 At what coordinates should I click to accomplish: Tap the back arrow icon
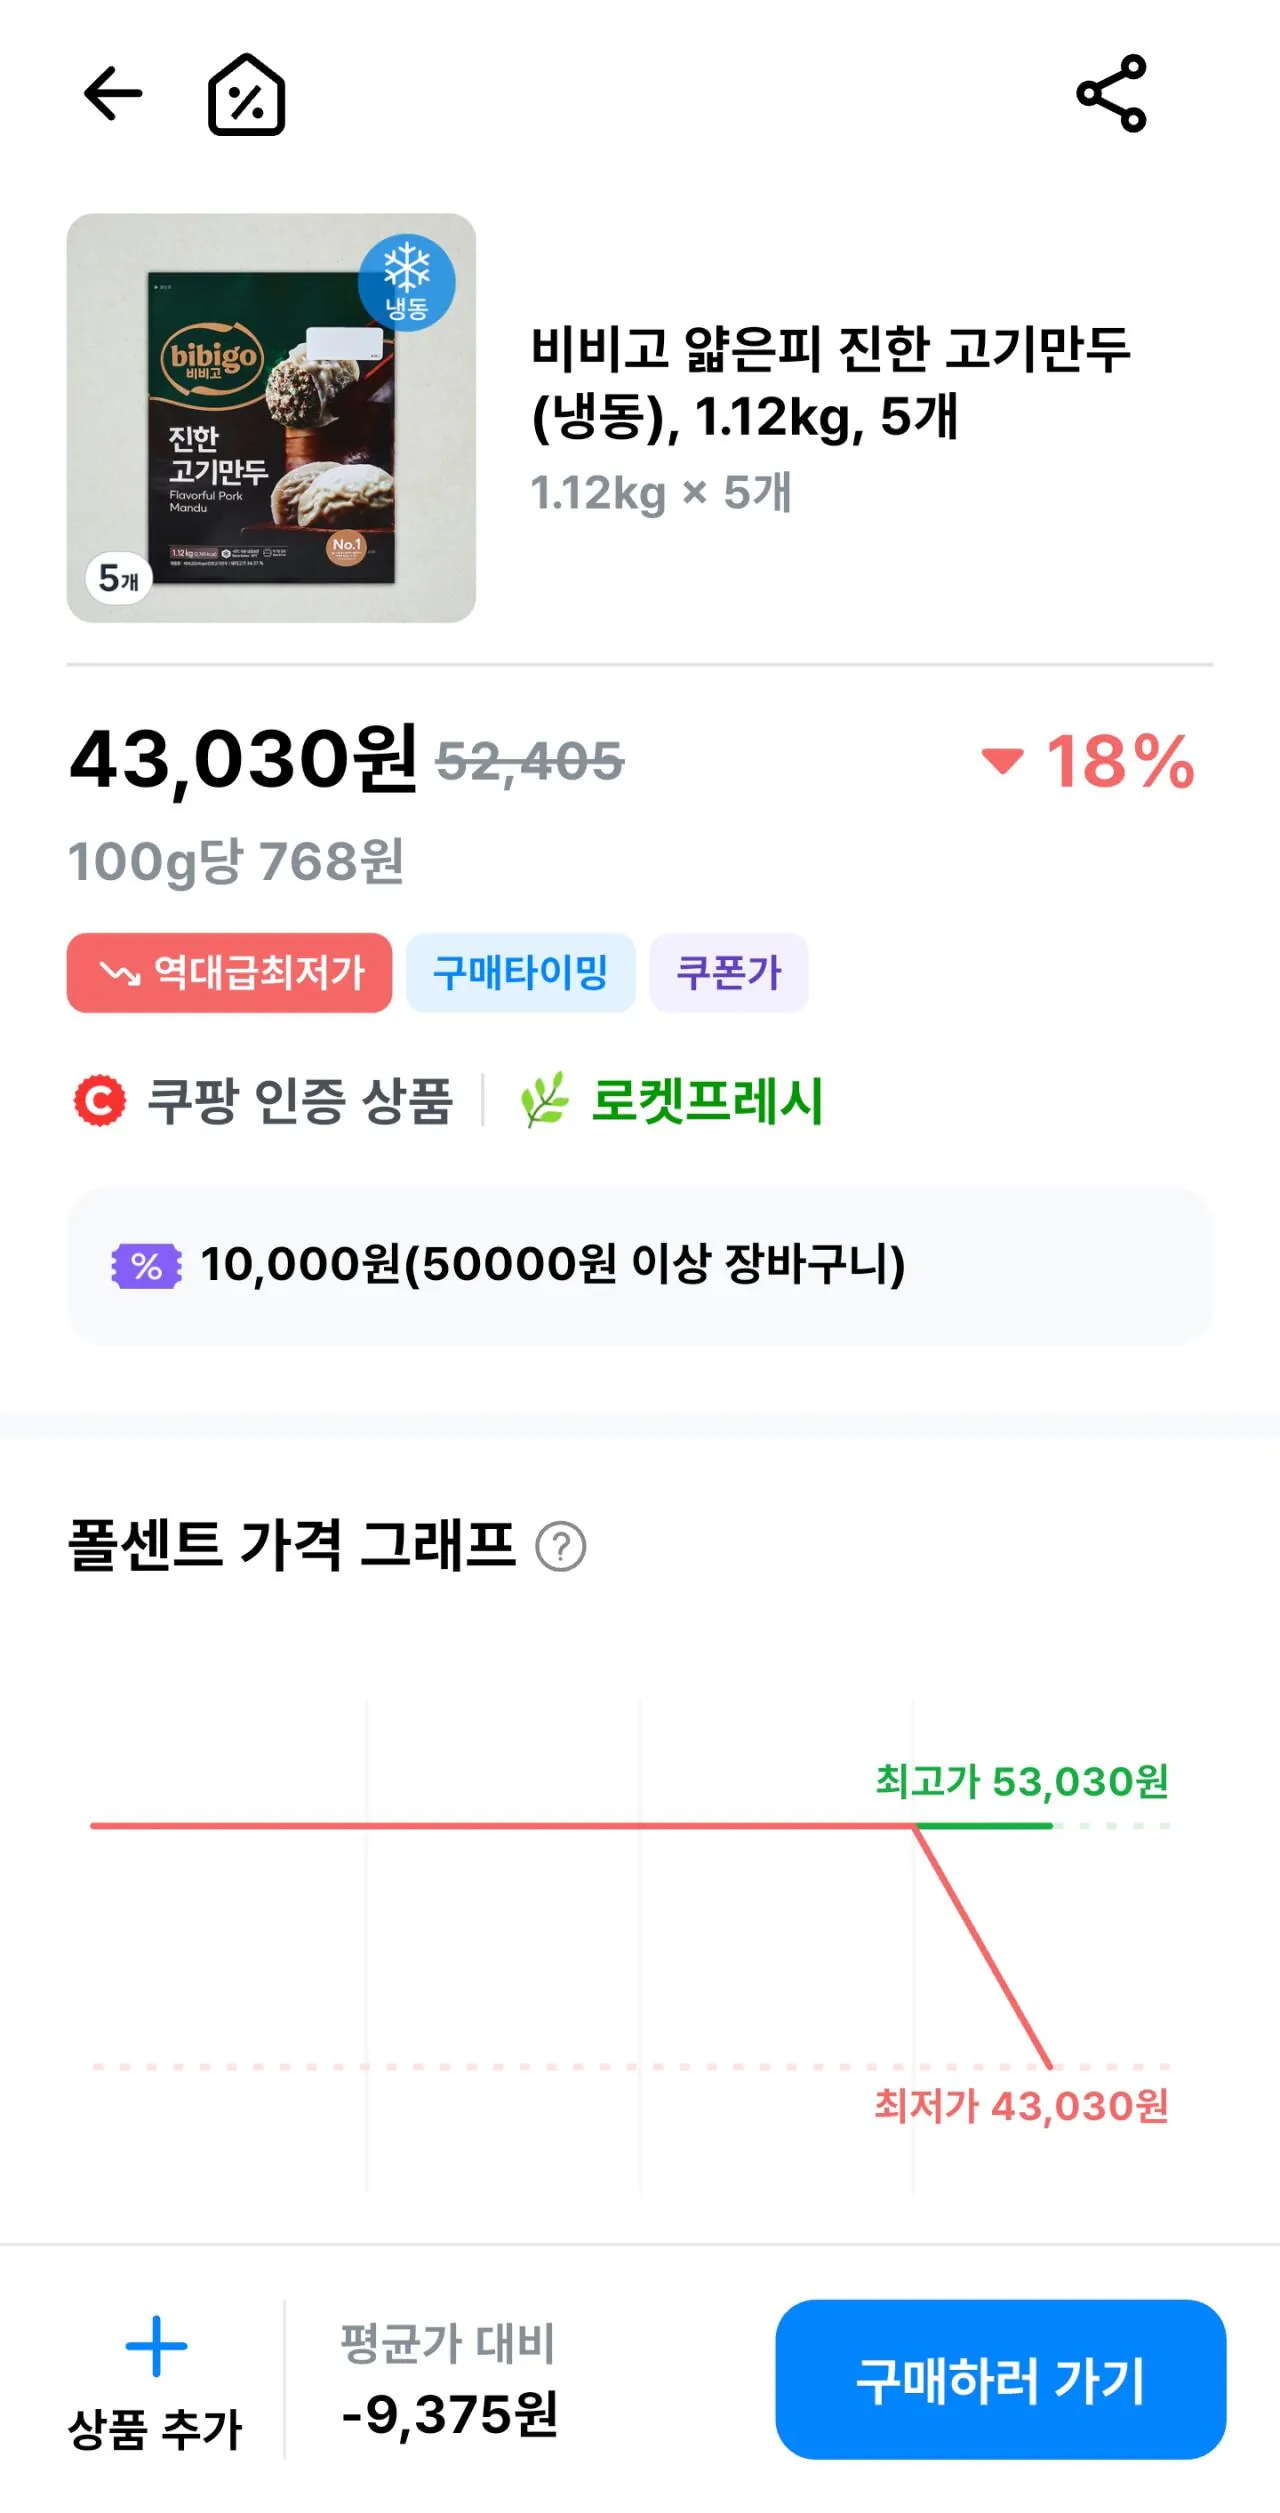click(x=112, y=94)
